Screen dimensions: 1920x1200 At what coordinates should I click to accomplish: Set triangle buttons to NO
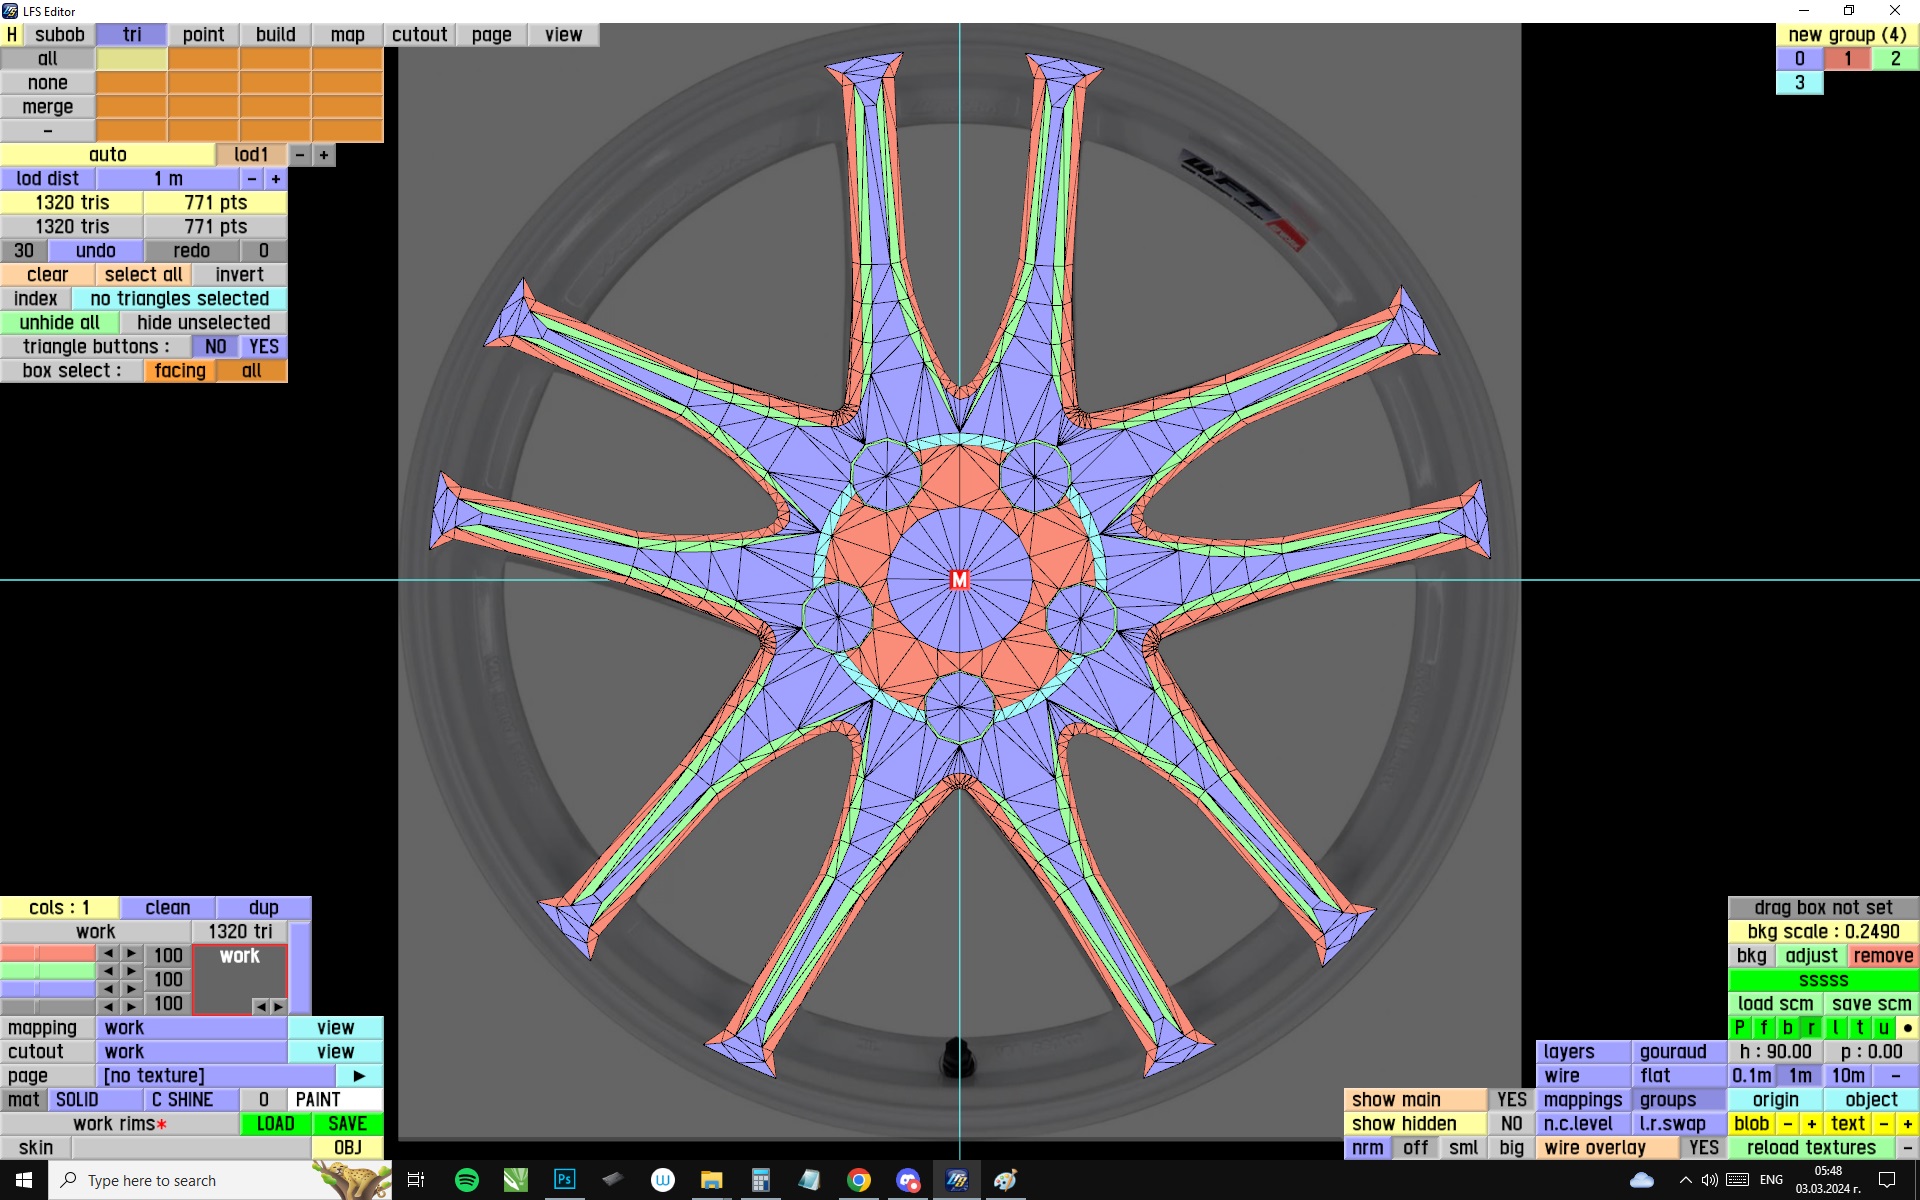pyautogui.click(x=215, y=347)
